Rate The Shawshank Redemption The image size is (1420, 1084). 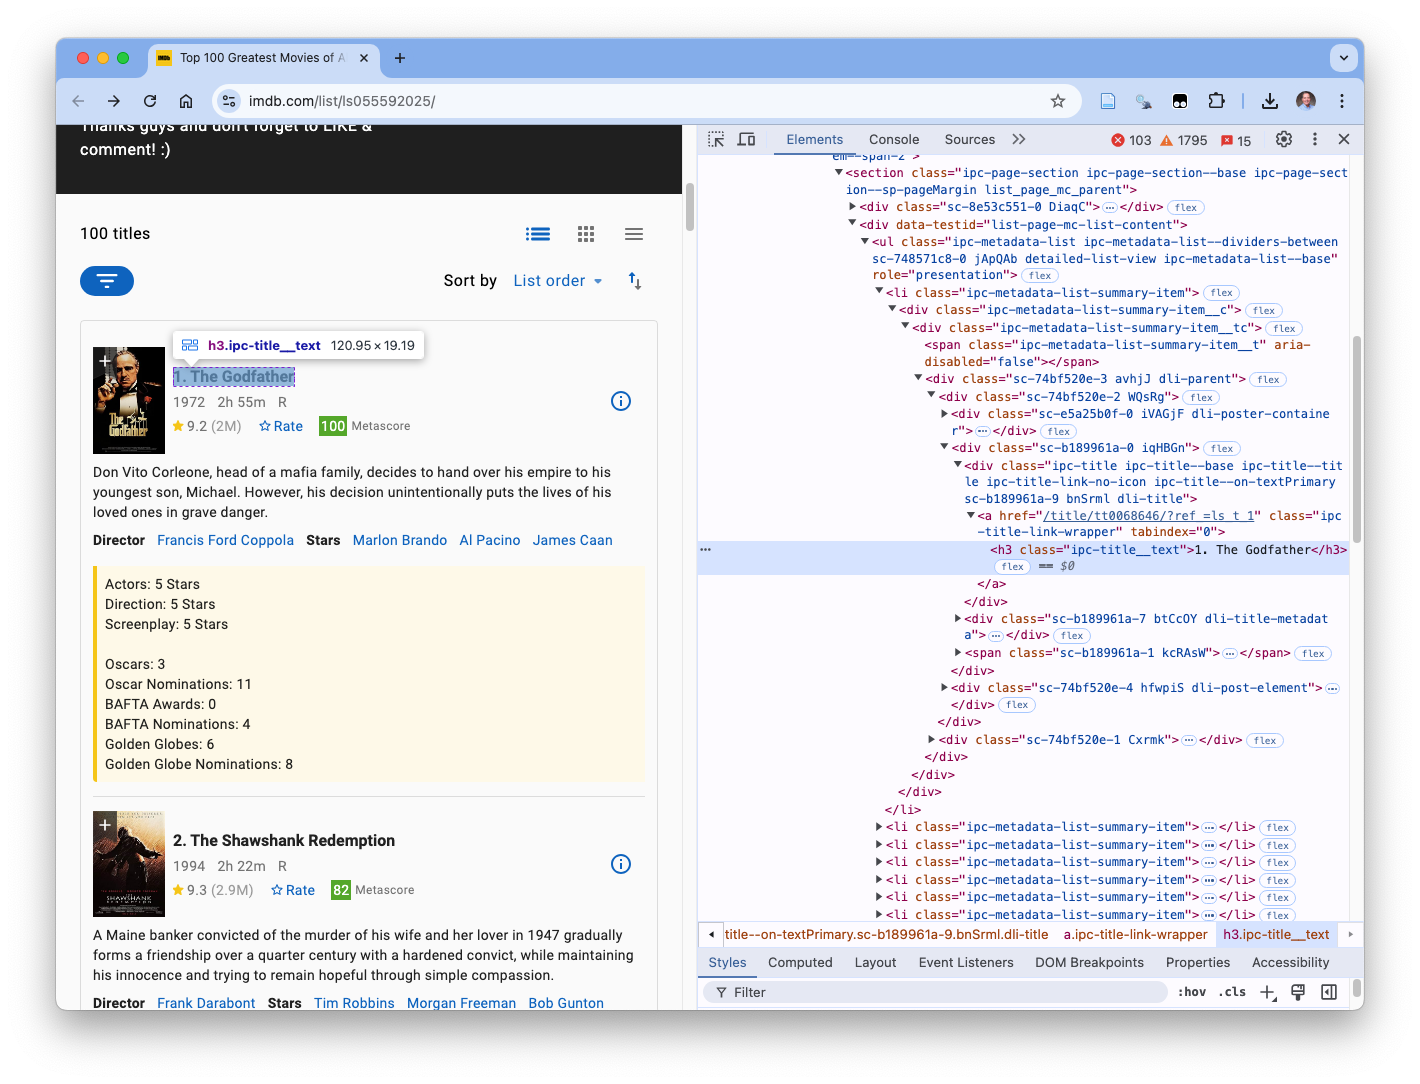[293, 890]
